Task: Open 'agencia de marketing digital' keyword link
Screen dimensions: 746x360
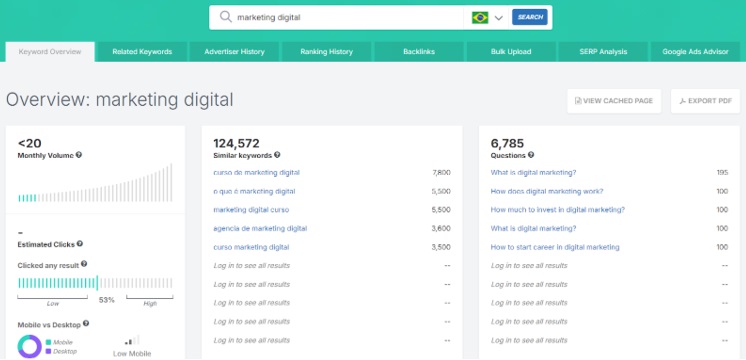Action: click(260, 228)
